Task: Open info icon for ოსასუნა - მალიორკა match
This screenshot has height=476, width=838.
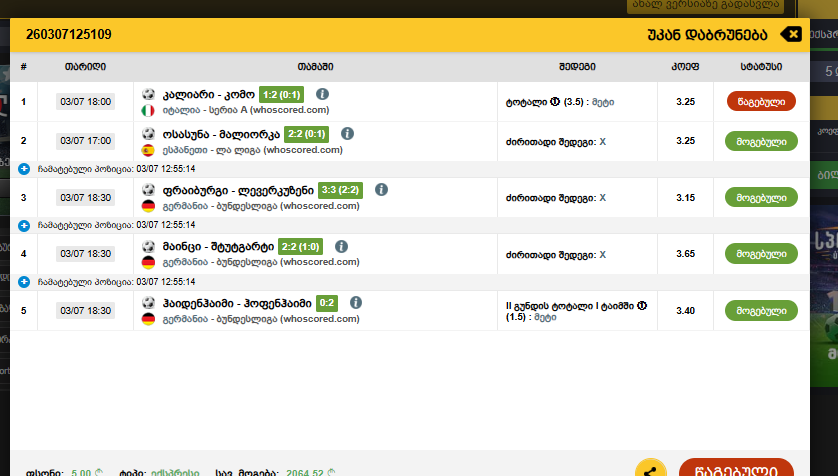Action: pos(347,134)
